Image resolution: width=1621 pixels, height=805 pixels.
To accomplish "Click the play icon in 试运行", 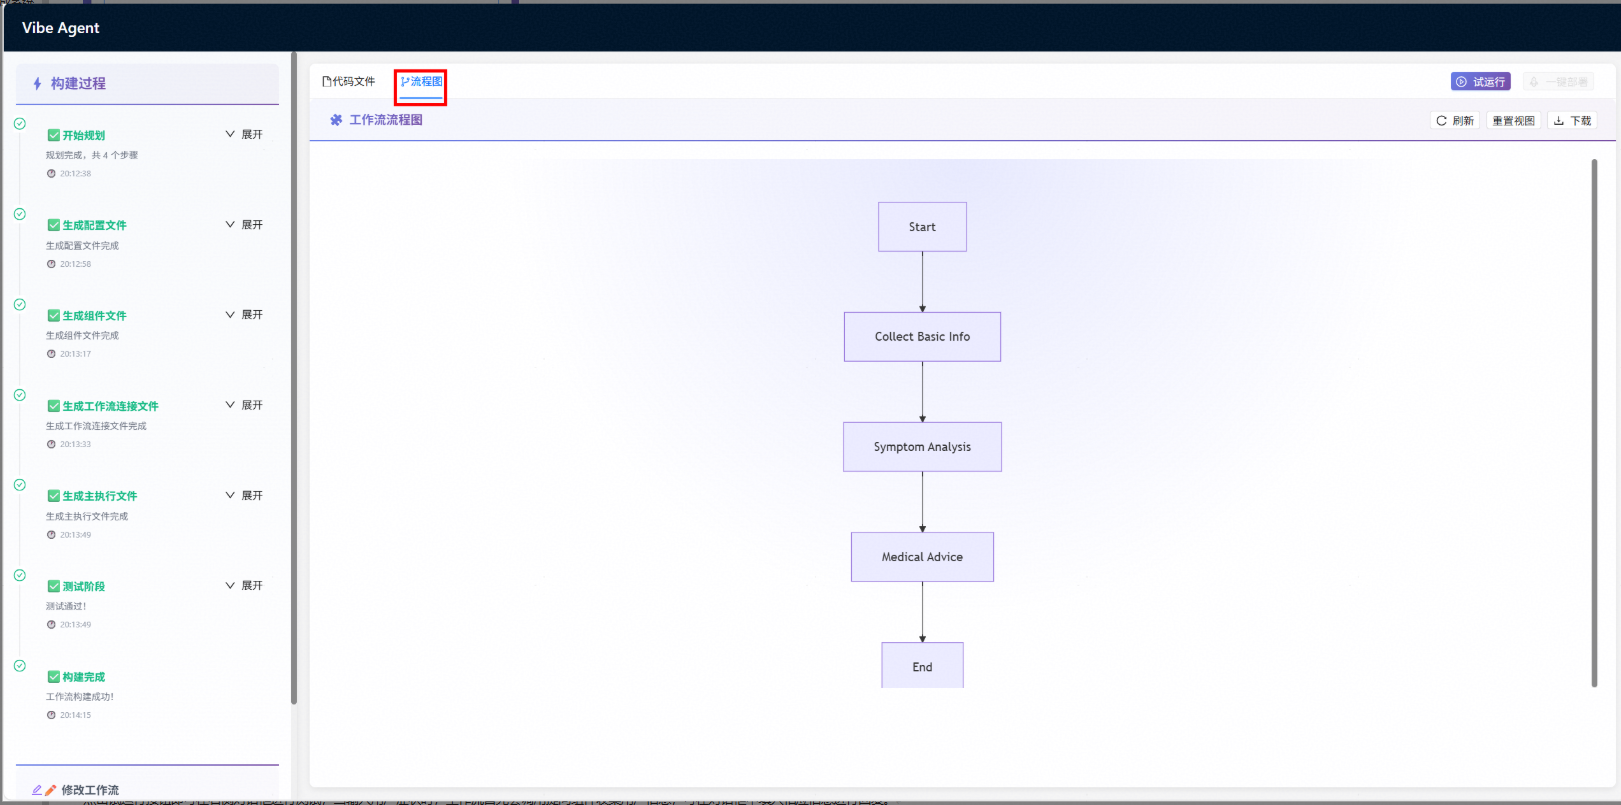I will [x=1461, y=82].
